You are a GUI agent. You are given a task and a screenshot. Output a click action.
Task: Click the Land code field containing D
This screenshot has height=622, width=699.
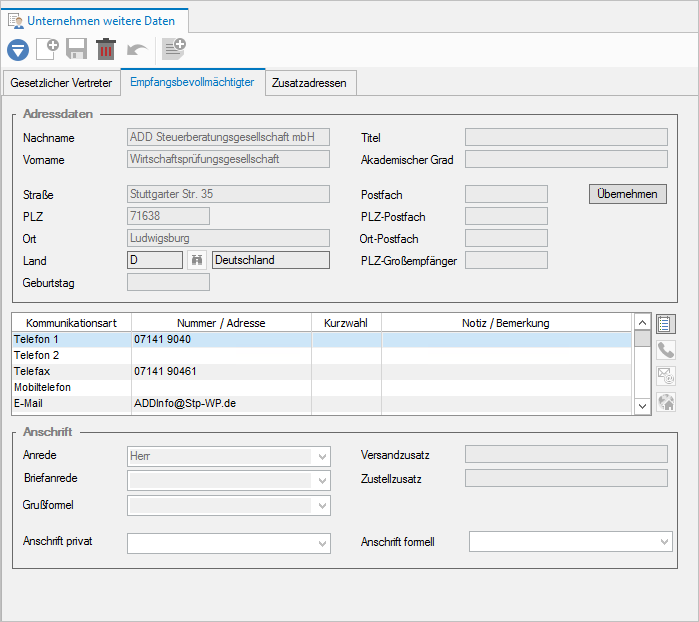(x=155, y=260)
